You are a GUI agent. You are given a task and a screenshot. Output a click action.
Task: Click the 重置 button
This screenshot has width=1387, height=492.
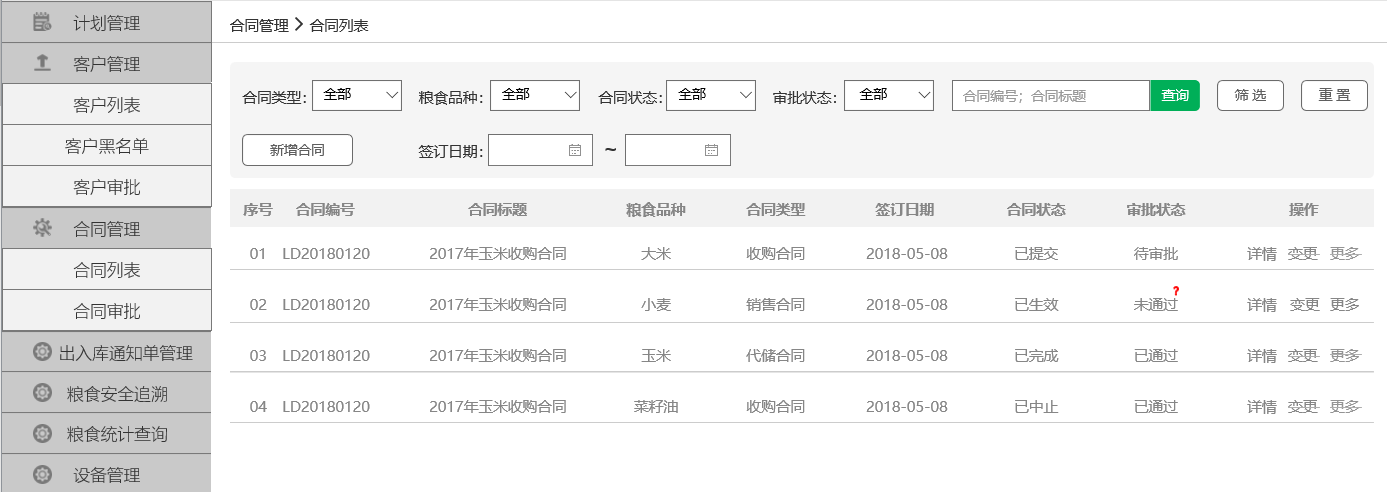1334,95
